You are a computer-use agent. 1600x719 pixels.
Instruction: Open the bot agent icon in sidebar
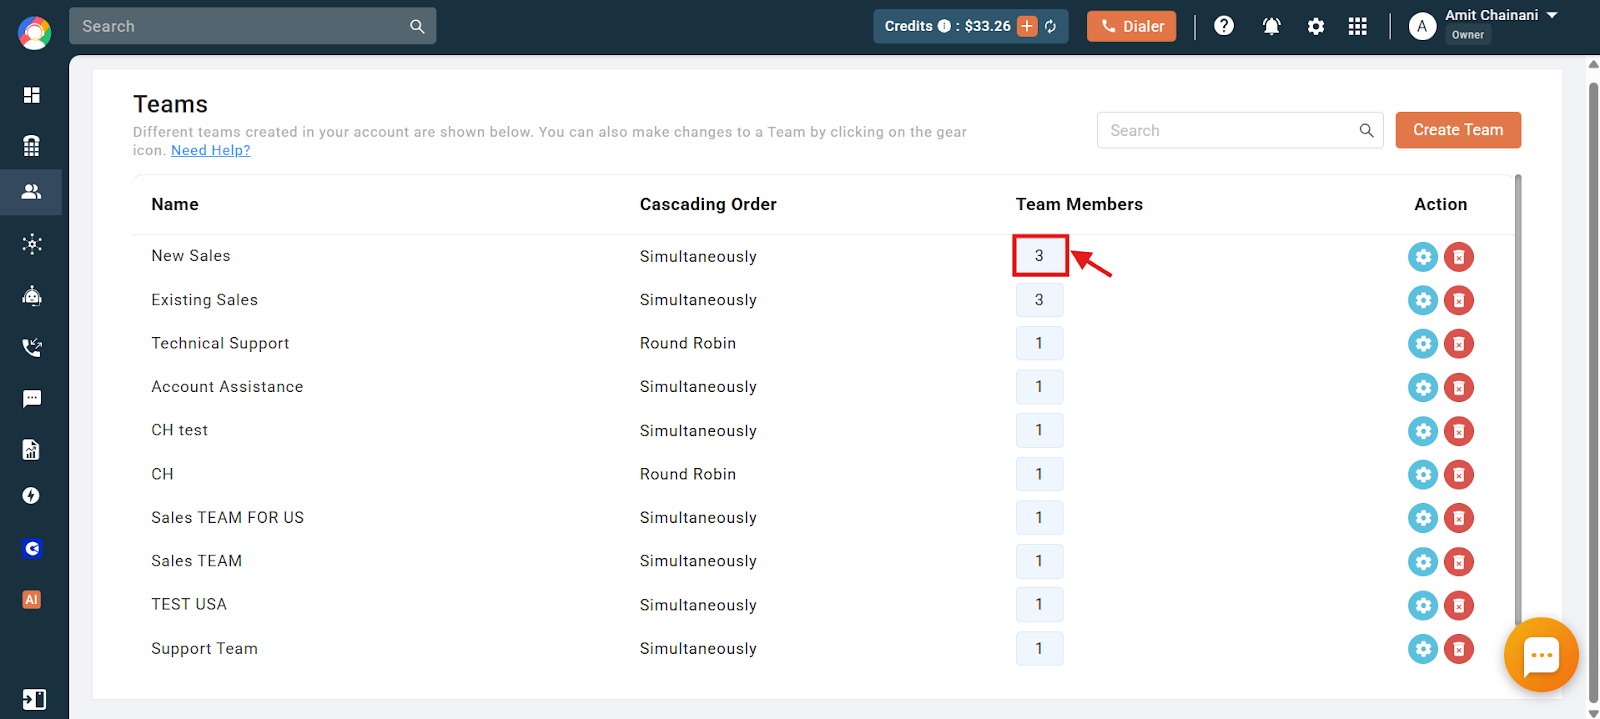[x=32, y=295]
